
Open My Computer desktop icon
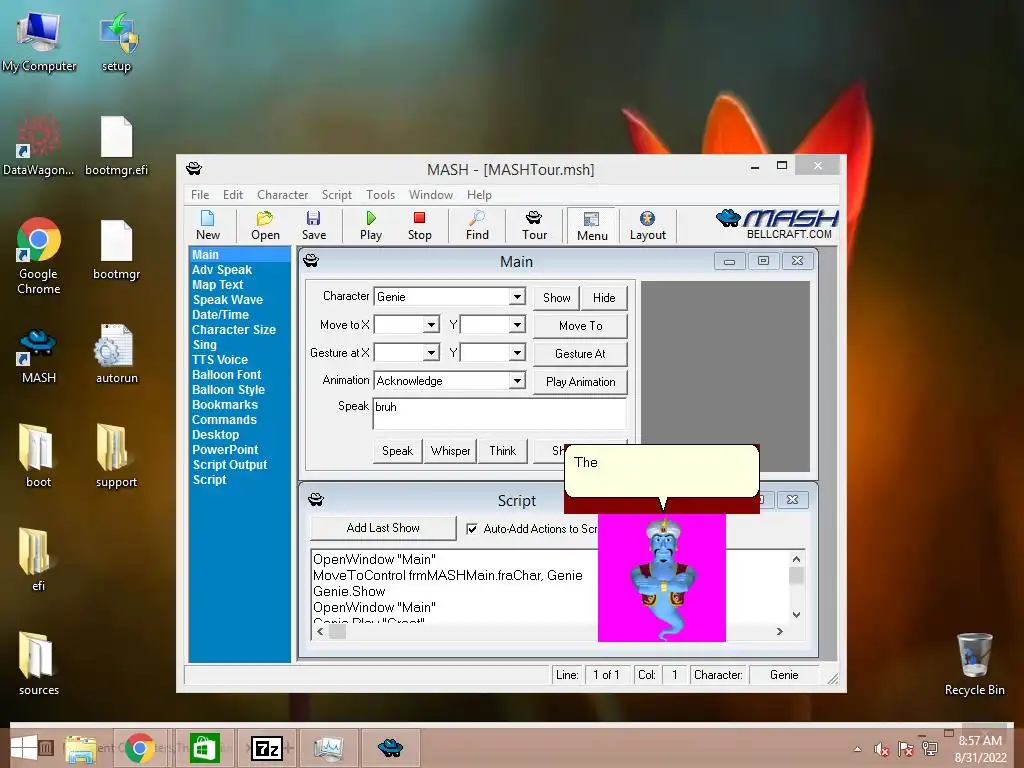click(39, 42)
